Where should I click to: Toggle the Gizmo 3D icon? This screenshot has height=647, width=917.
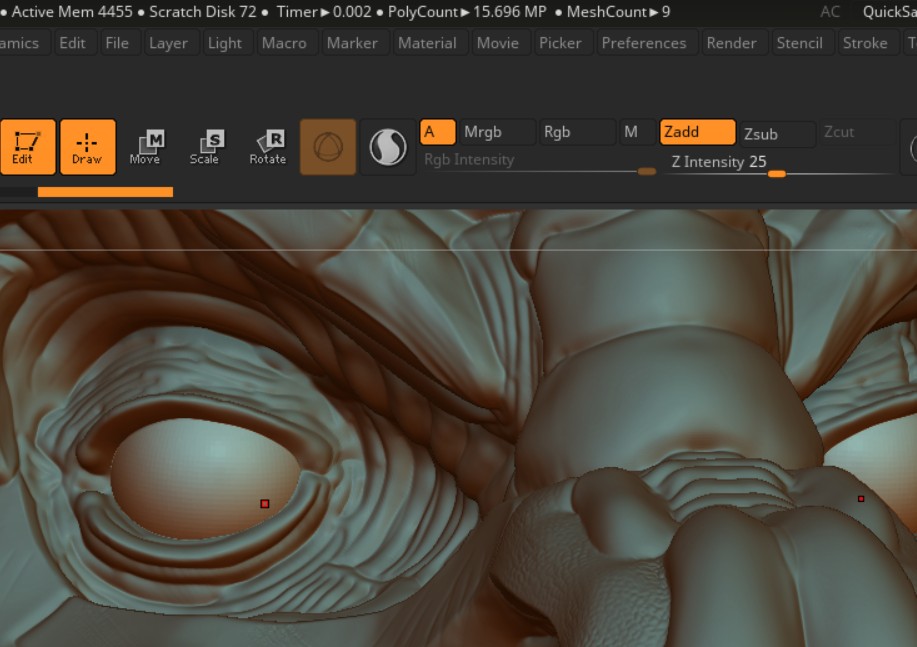(x=328, y=147)
